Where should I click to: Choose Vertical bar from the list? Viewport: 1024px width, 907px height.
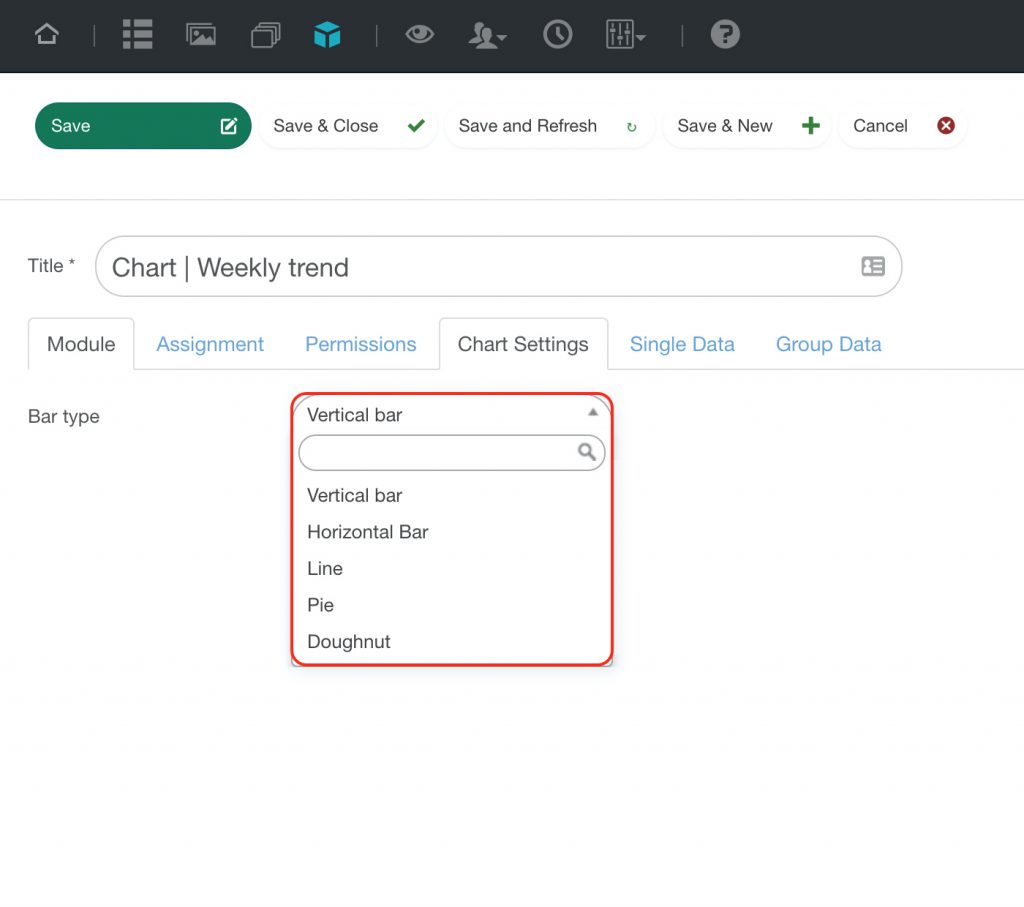point(451,496)
